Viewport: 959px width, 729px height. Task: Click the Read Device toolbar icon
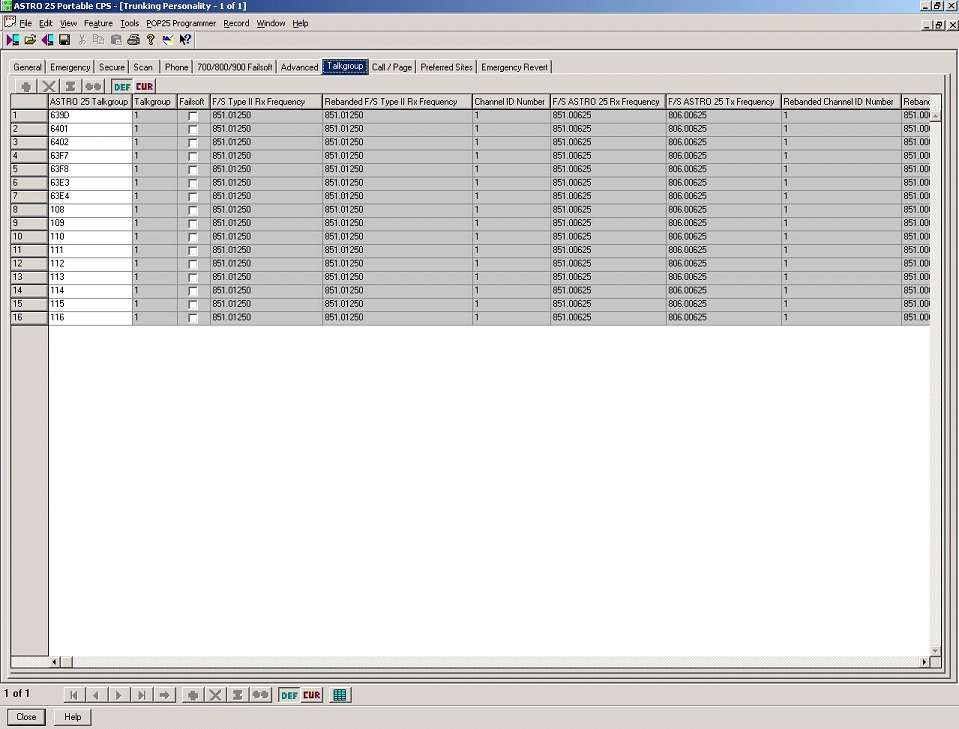click(x=13, y=40)
